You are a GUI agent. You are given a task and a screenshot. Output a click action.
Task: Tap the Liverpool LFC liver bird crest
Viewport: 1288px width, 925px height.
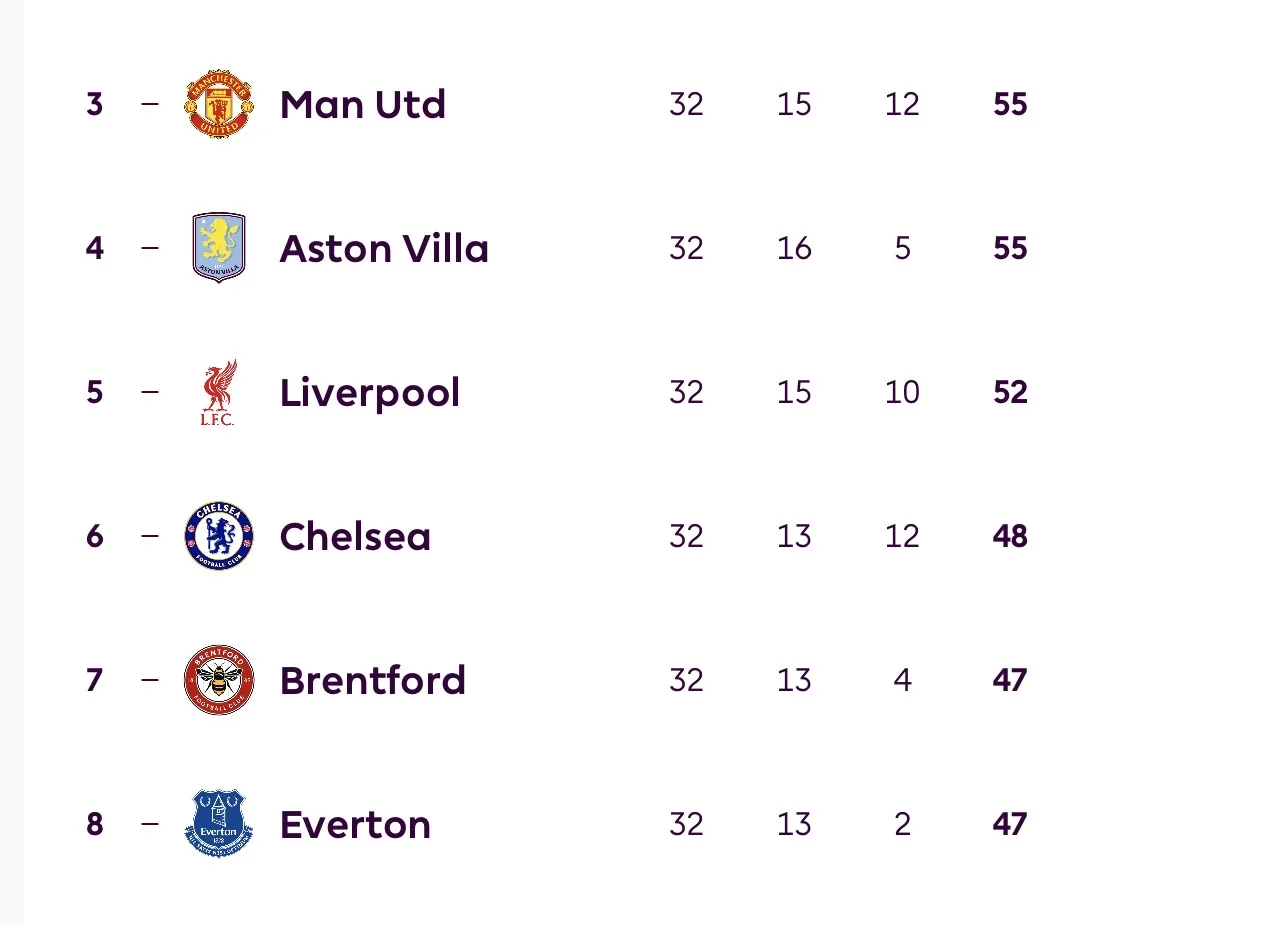218,392
